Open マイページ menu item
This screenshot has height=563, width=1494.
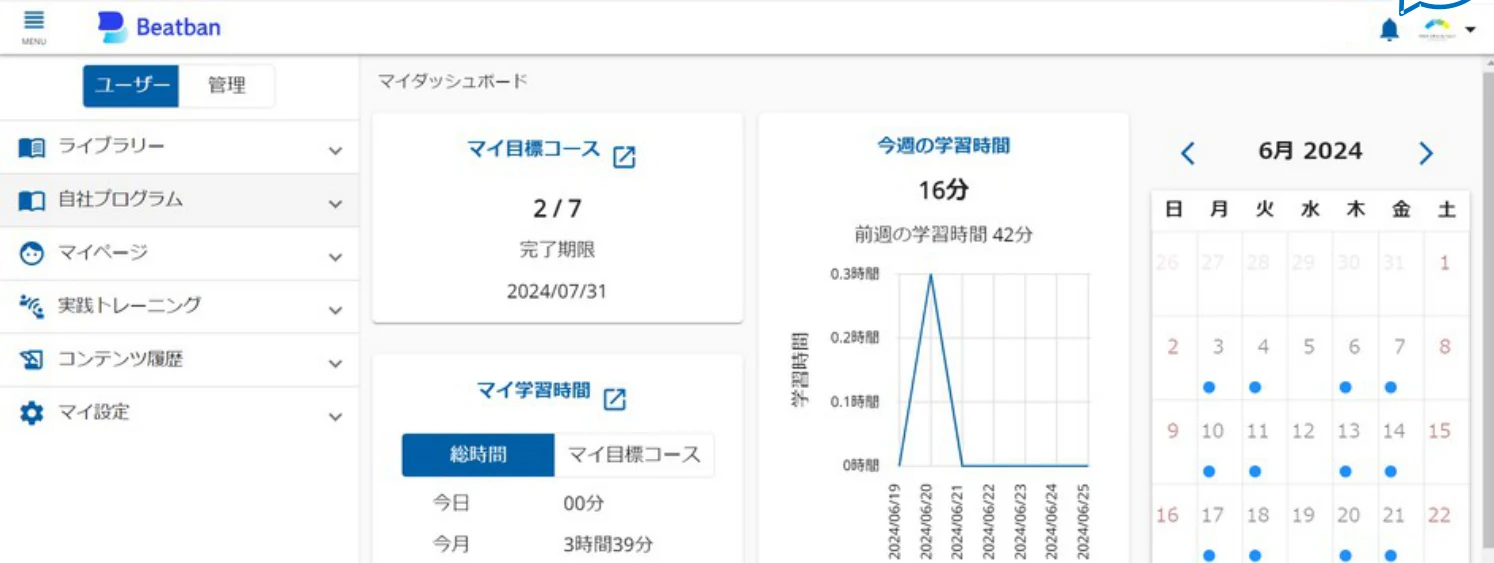coord(179,253)
